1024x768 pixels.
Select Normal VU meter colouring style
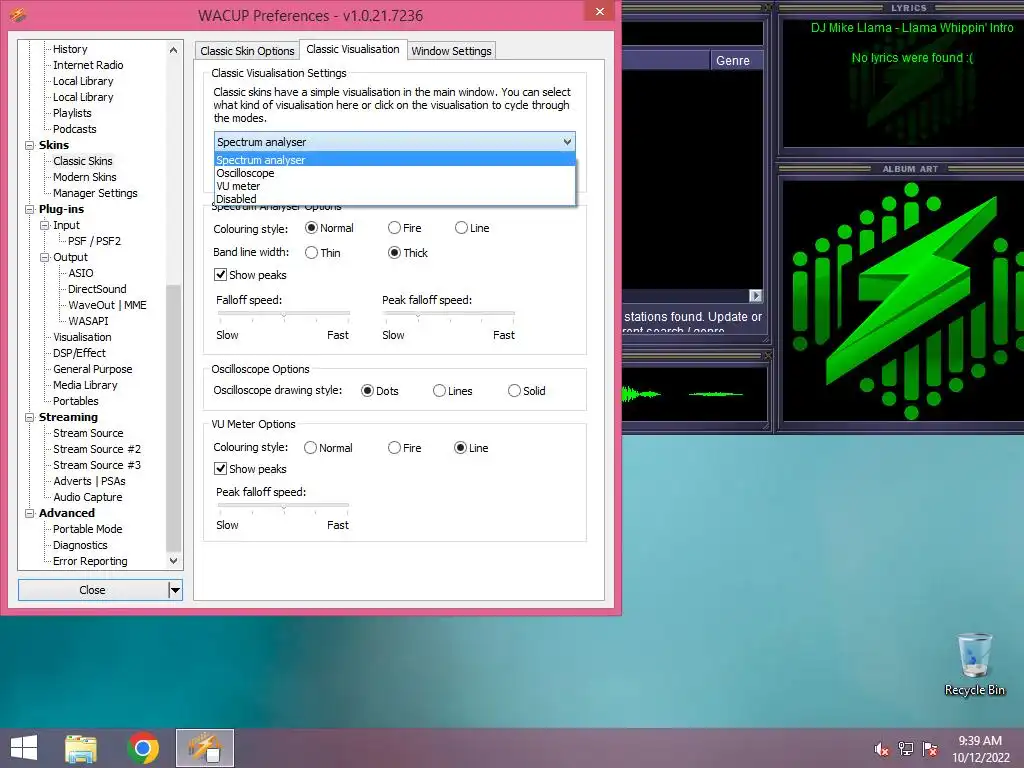click(x=328, y=448)
